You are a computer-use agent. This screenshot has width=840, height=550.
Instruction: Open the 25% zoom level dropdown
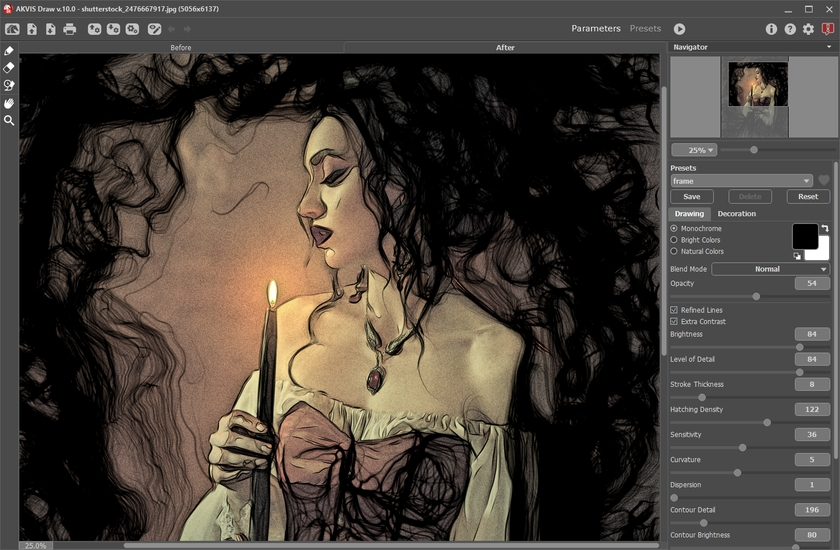point(694,150)
